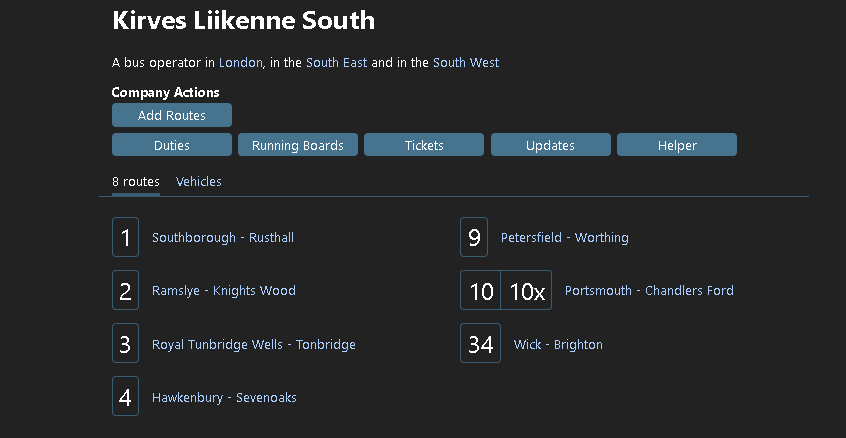Select the Tickets button
Viewport: 846px width, 438px height.
click(424, 145)
